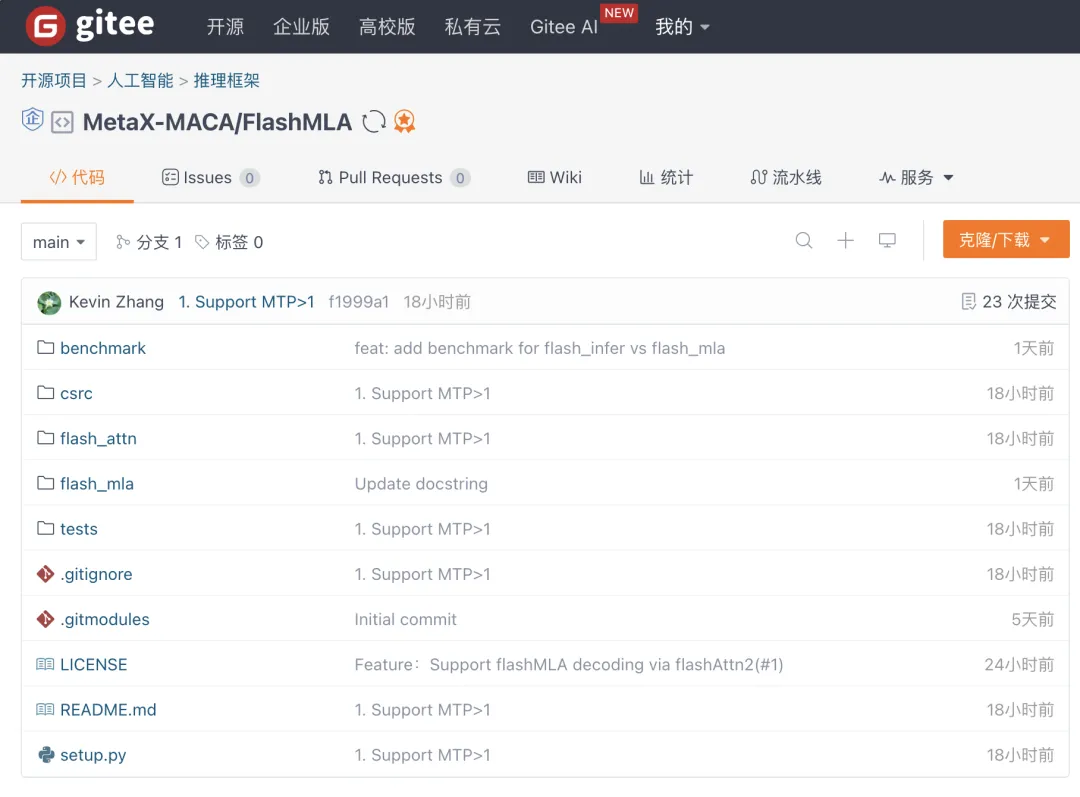Viewport: 1080px width, 797px height.
Task: Open the .gitmodules file name
Action: pos(105,619)
